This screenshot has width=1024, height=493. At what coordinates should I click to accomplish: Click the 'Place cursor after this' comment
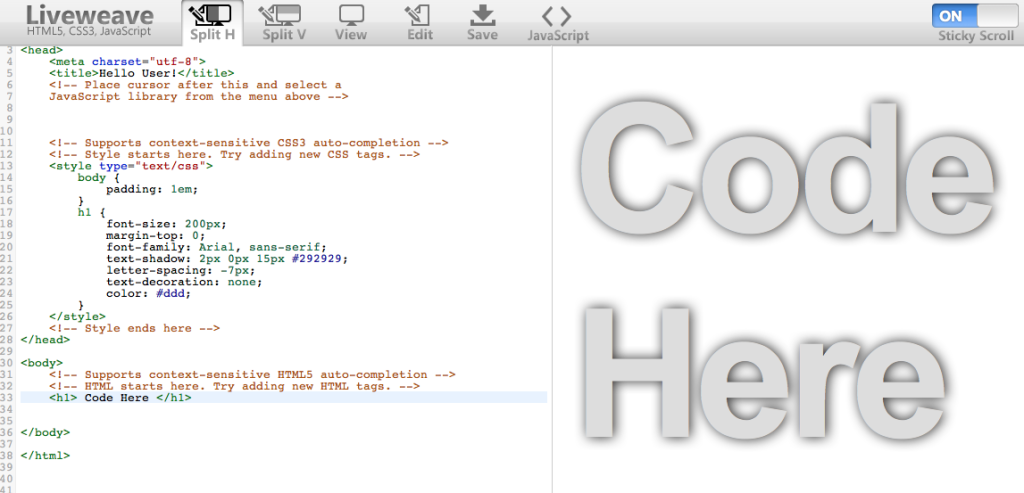tap(195, 85)
